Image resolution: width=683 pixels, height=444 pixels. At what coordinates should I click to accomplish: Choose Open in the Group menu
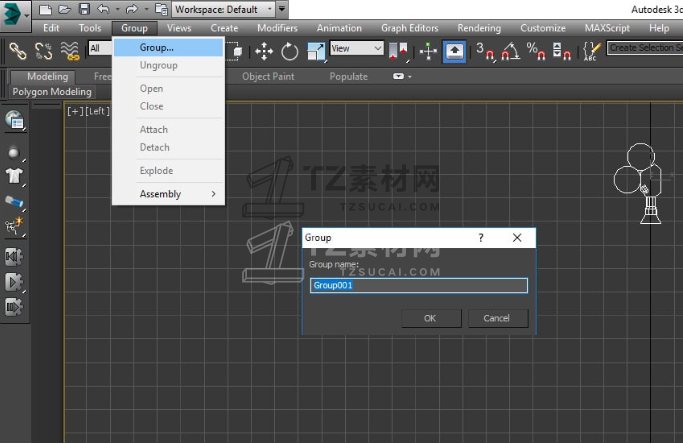169,88
